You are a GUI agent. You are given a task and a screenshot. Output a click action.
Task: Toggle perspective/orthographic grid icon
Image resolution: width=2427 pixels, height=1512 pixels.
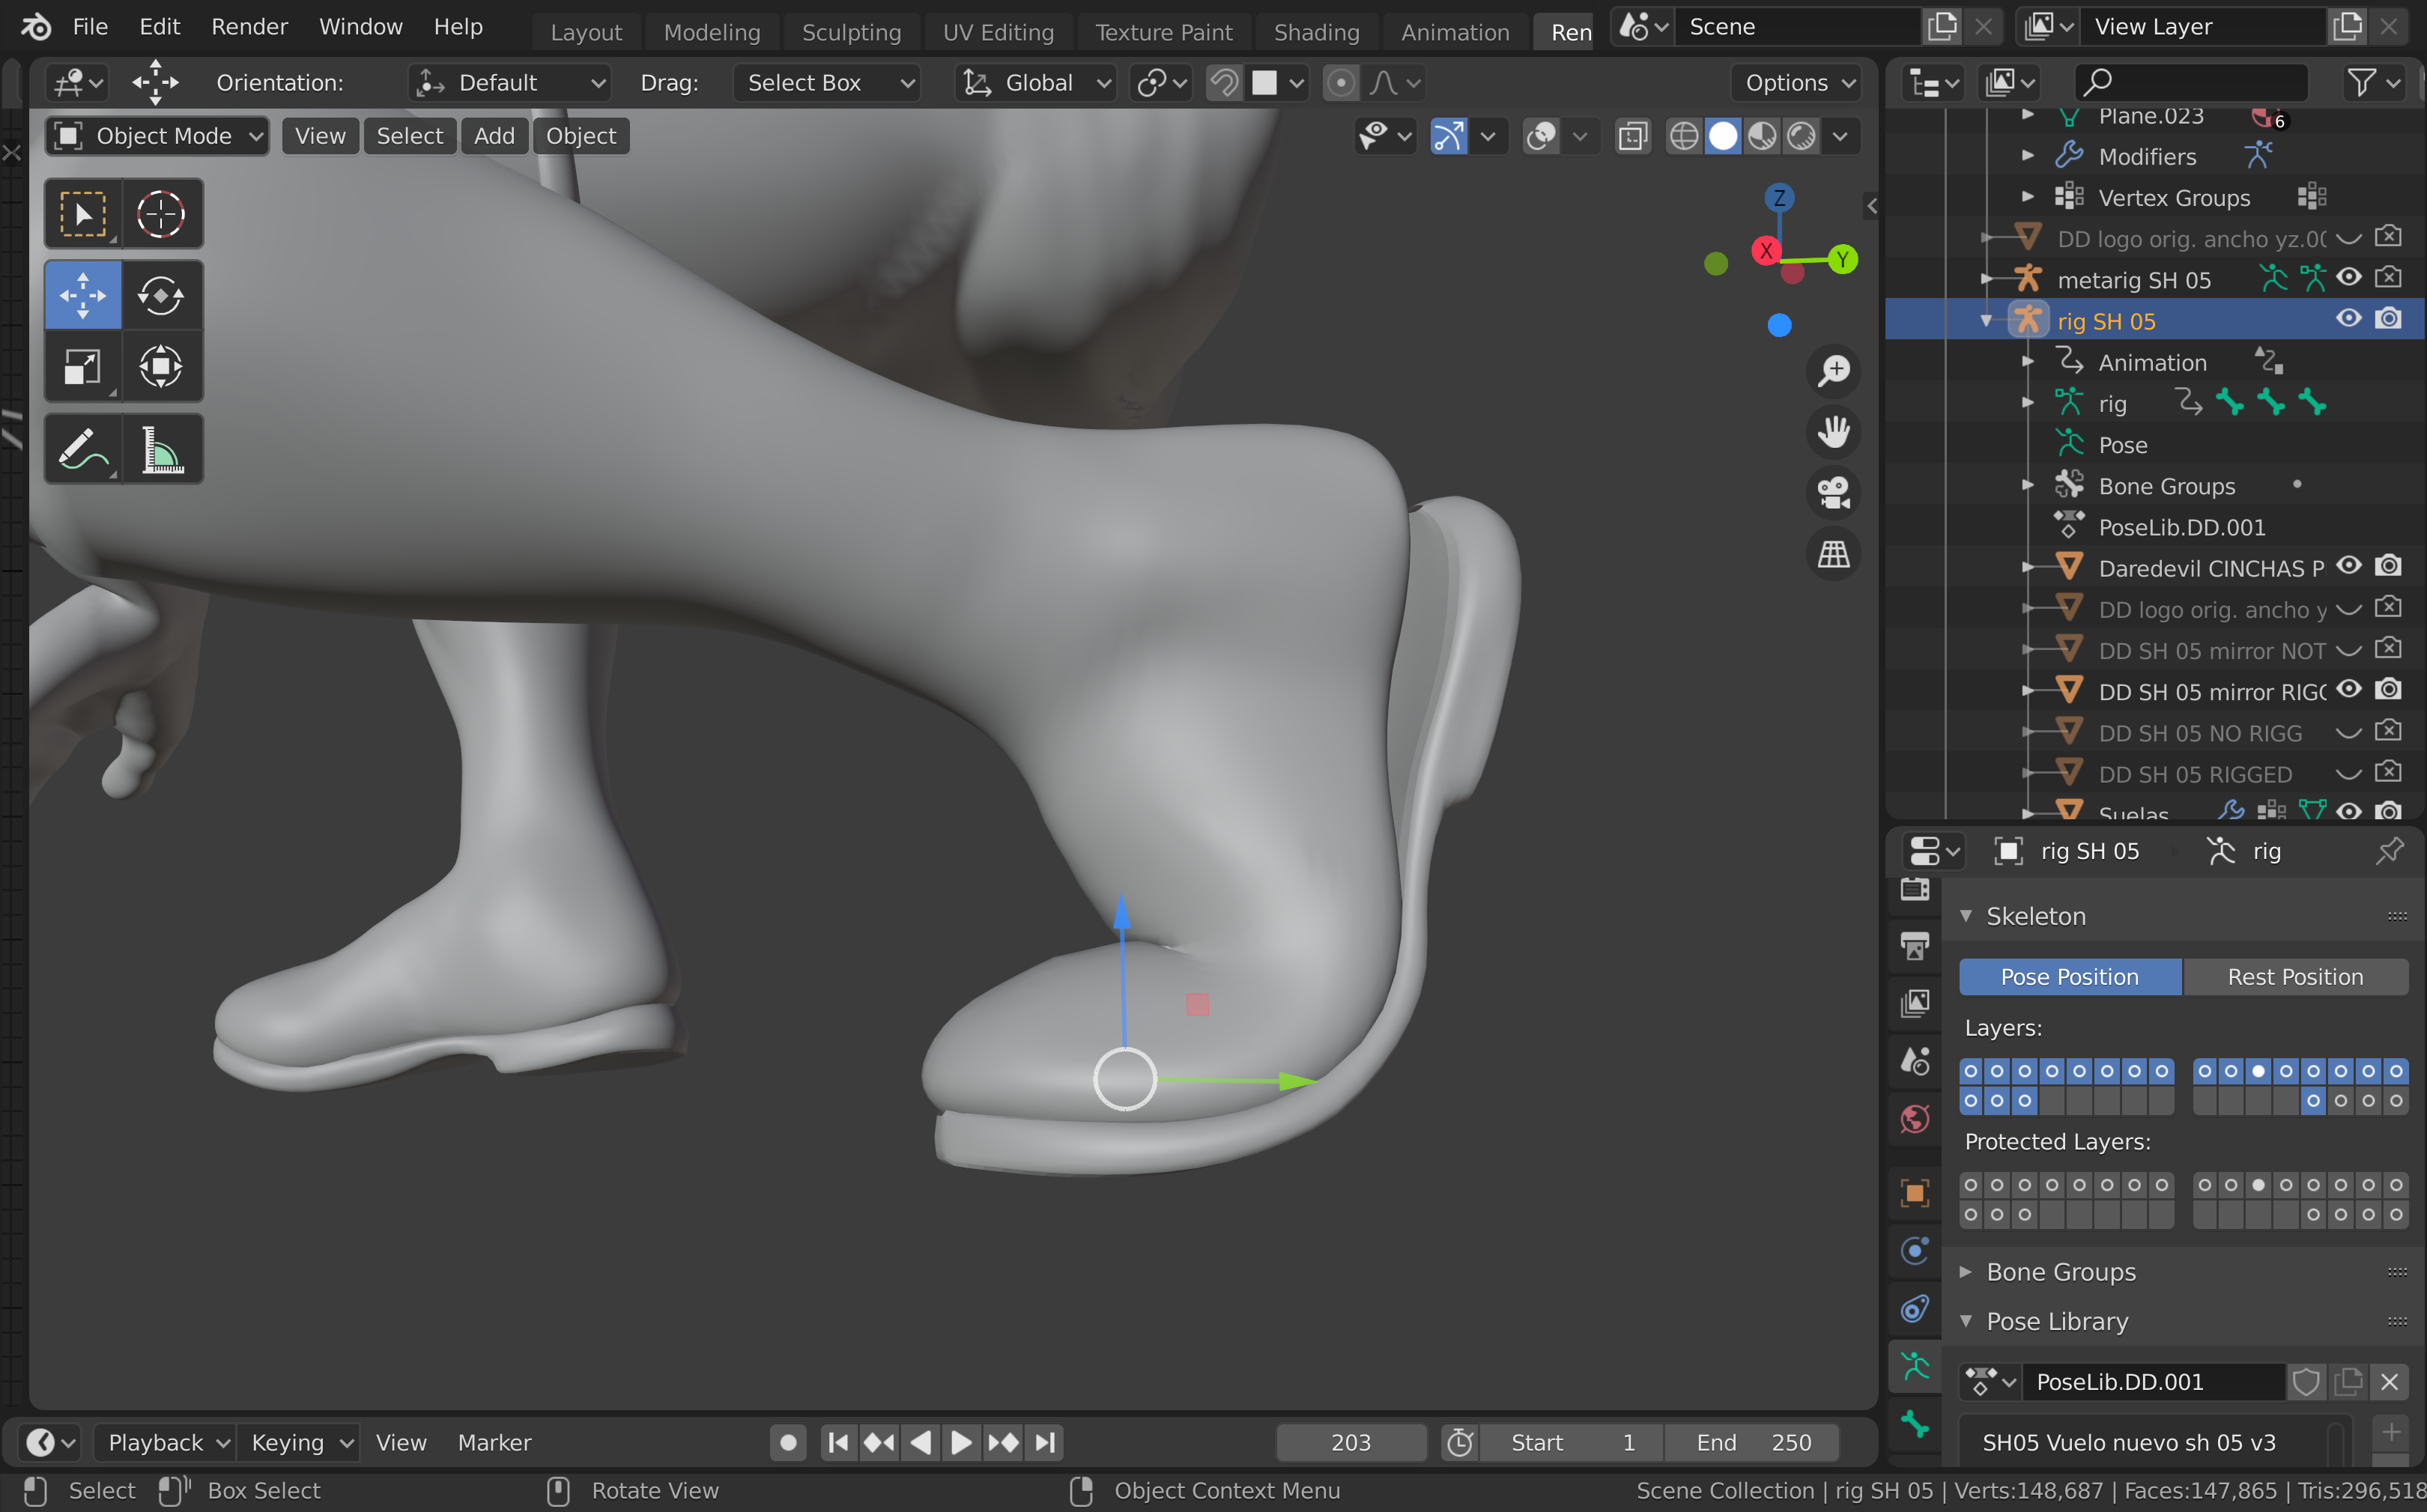[x=1833, y=554]
